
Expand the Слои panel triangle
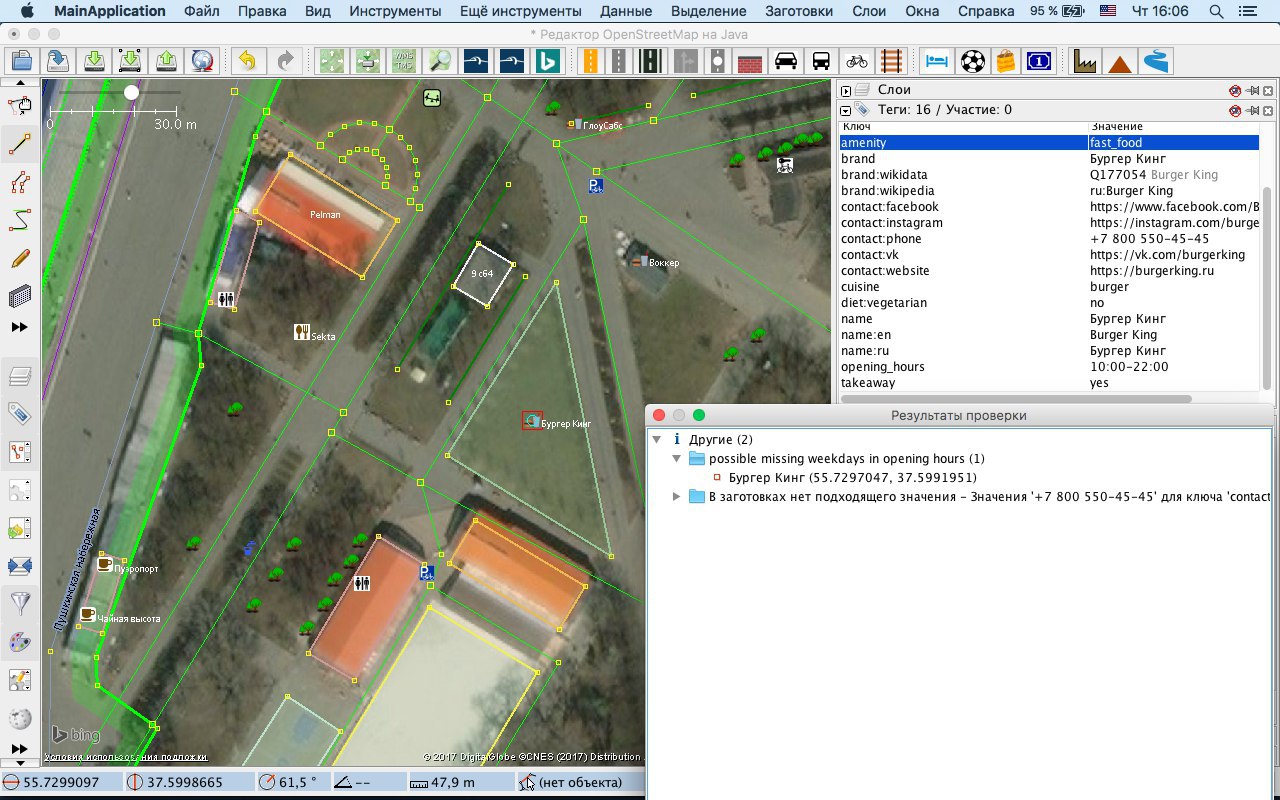(x=845, y=90)
